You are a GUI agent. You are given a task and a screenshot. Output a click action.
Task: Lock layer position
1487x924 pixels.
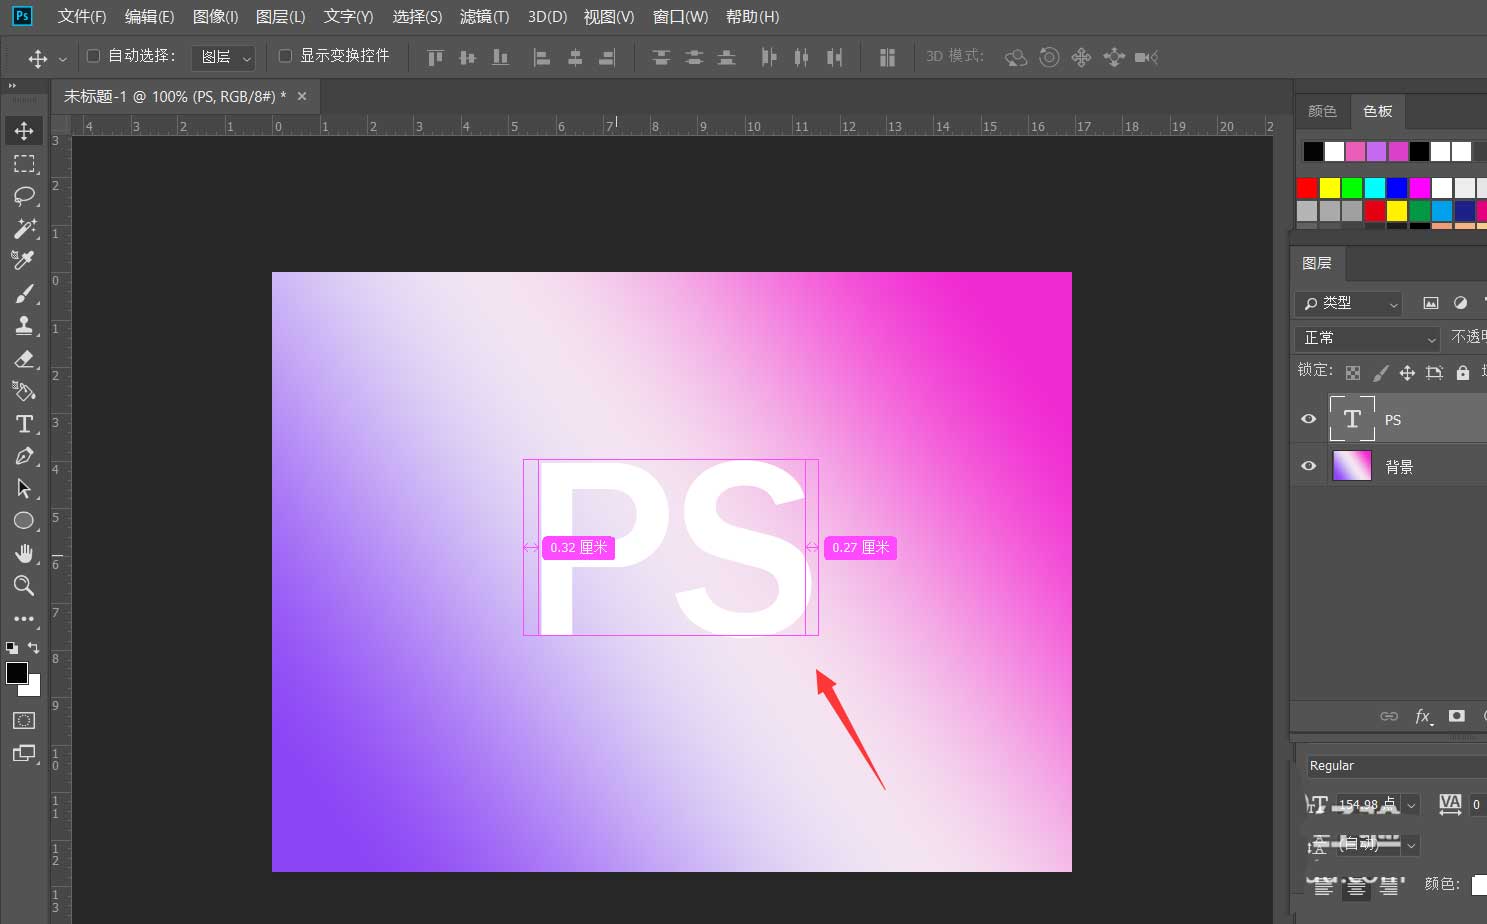click(x=1407, y=372)
